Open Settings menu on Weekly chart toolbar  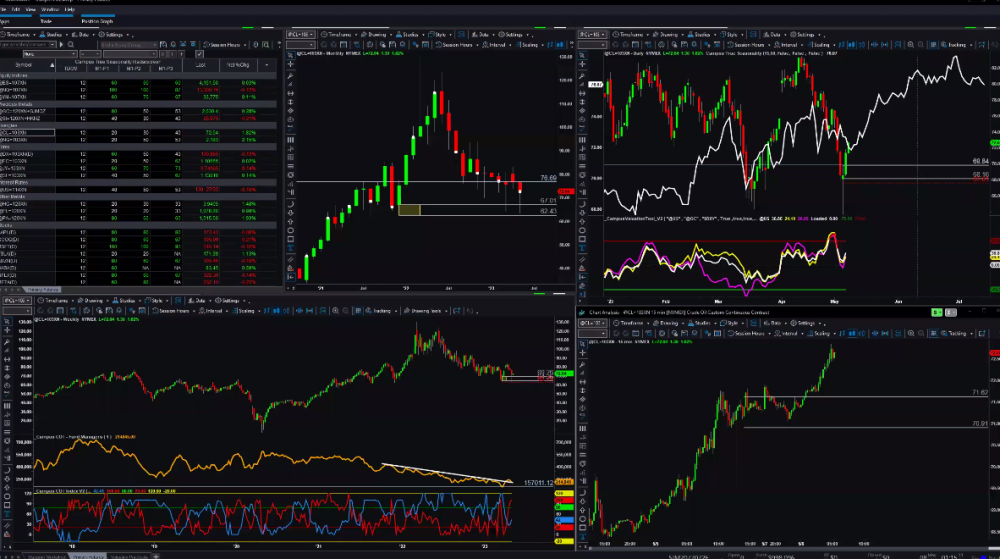(230, 300)
